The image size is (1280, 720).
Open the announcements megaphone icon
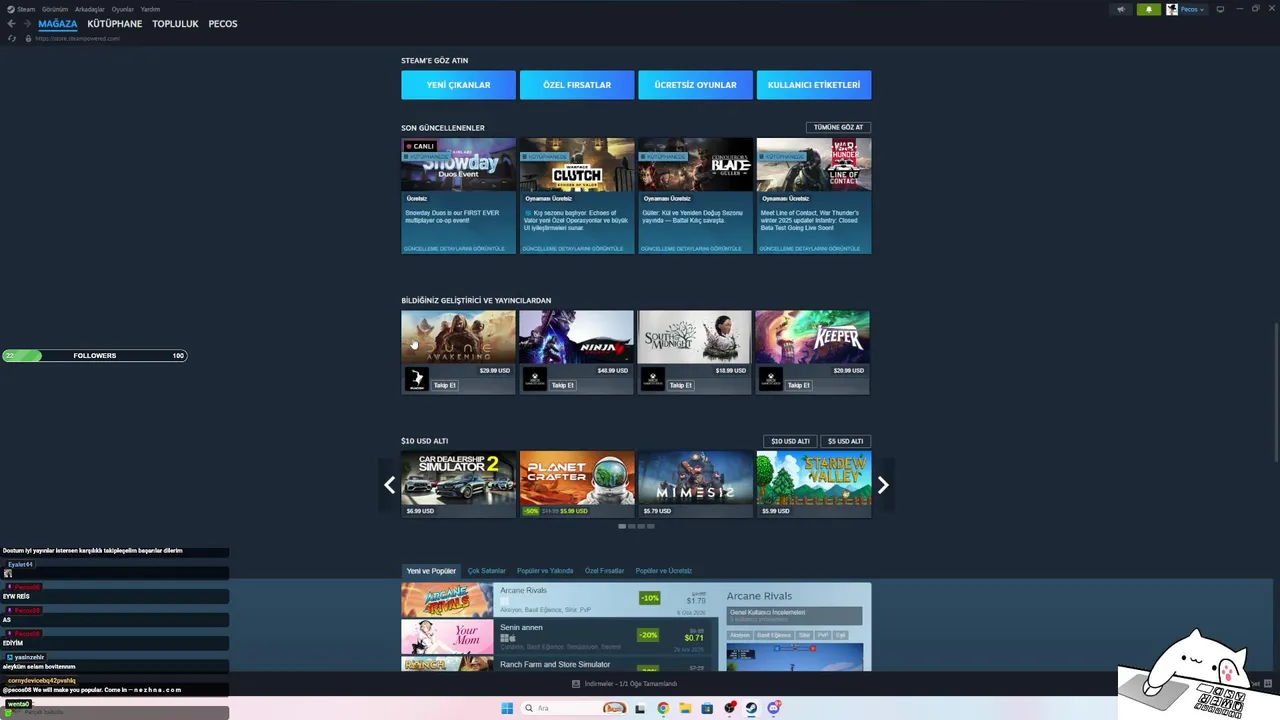(1121, 9)
